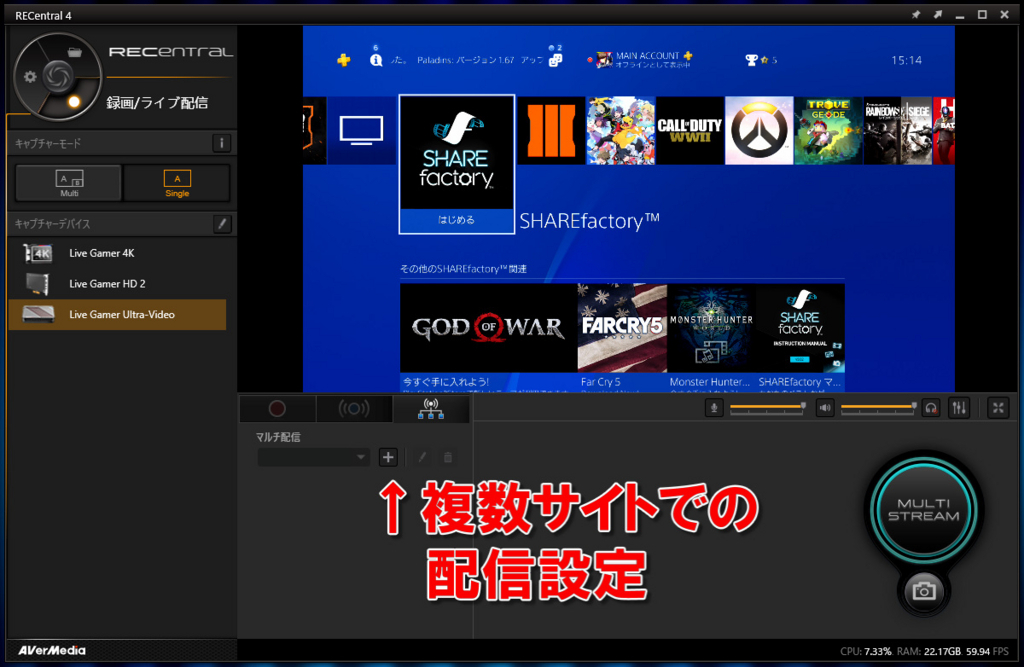Switch to the recording tab
The image size is (1024, 667).
pos(277,408)
